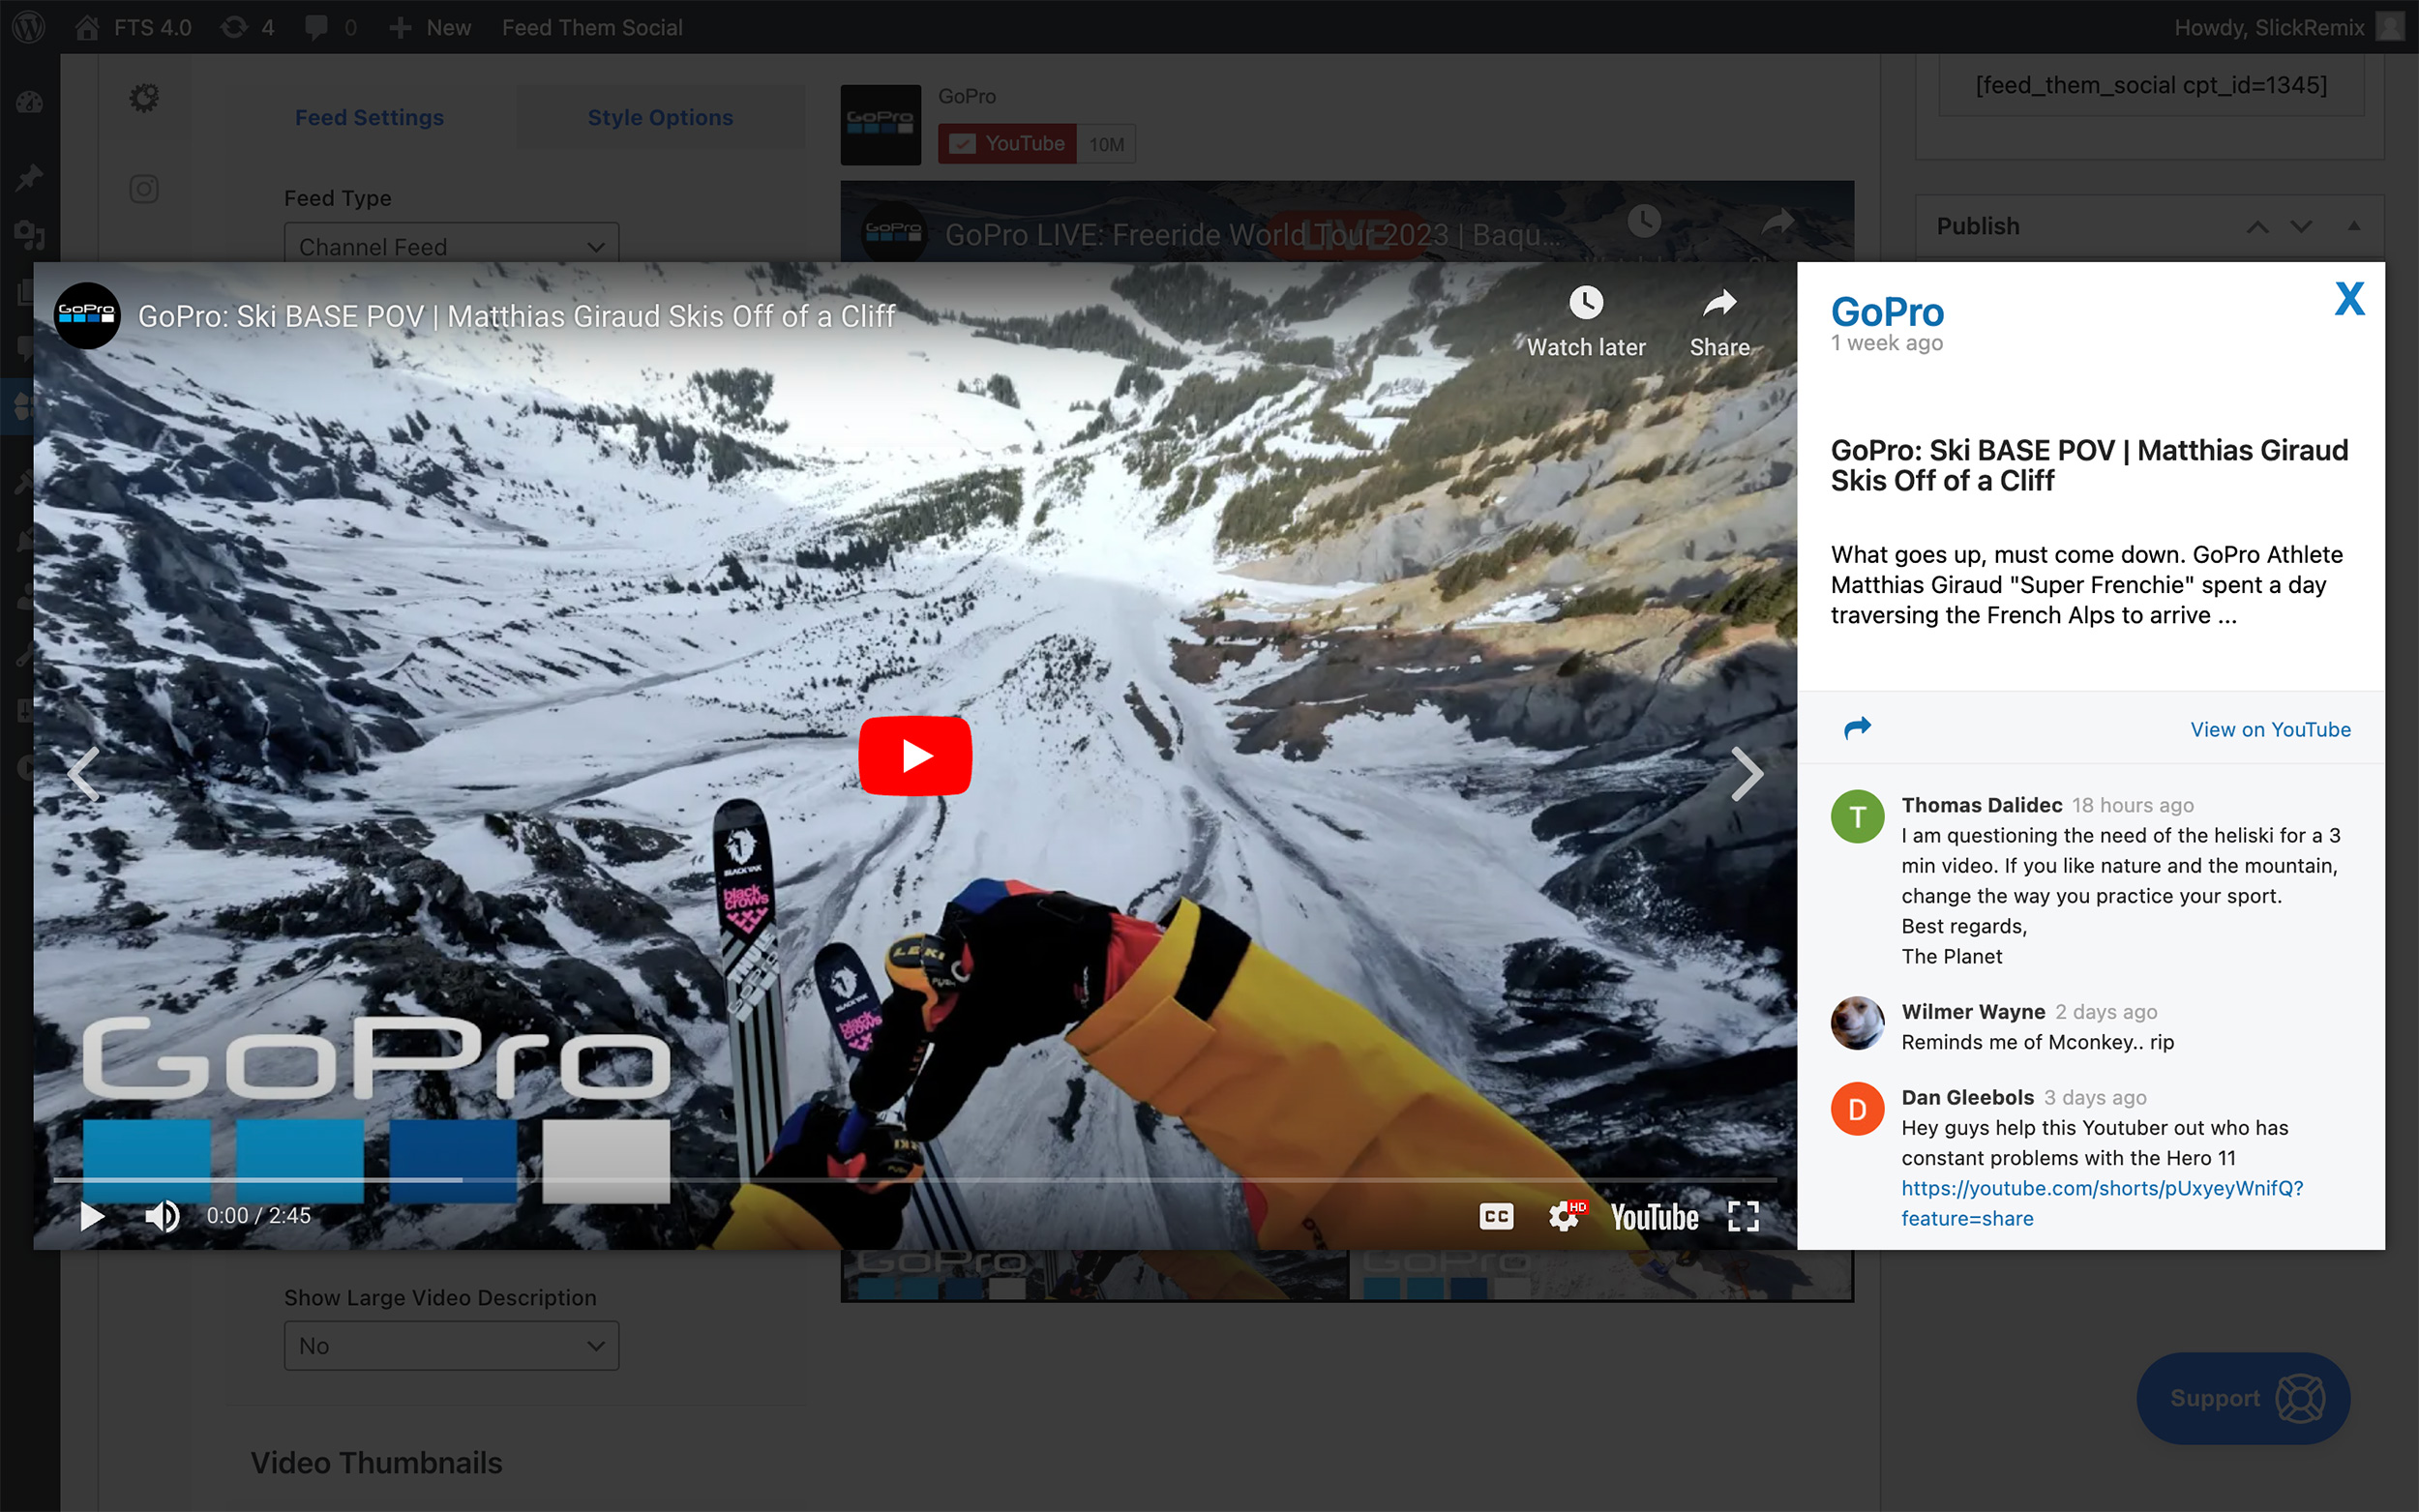Move the Publish box up
The width and height of the screenshot is (2419, 1512).
pos(2257,226)
